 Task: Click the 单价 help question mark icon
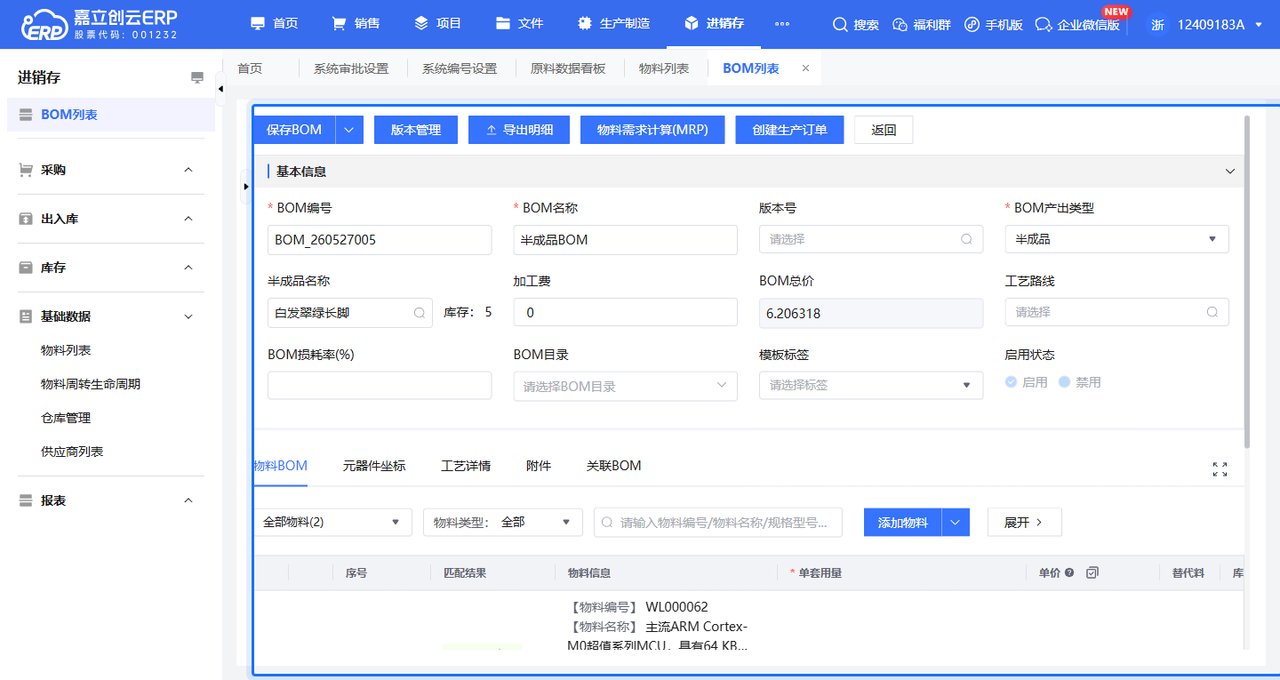pyautogui.click(x=1069, y=573)
